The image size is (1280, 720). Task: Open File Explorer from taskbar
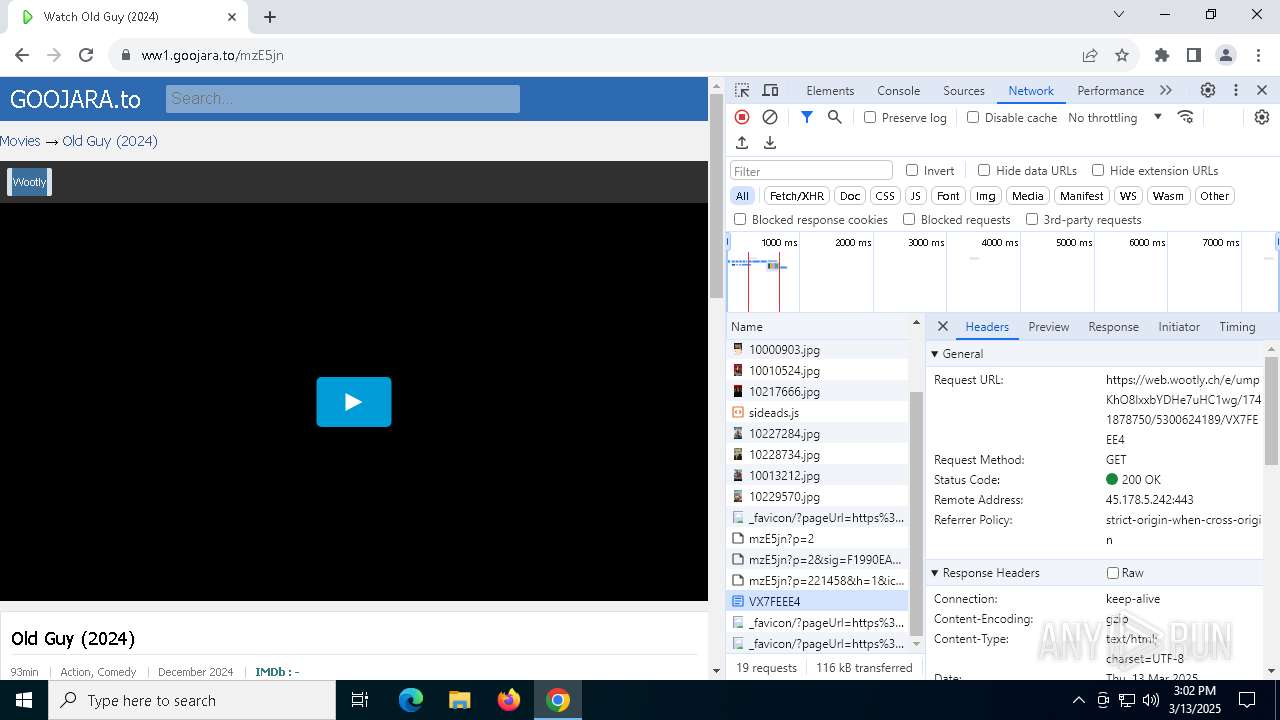coord(459,700)
